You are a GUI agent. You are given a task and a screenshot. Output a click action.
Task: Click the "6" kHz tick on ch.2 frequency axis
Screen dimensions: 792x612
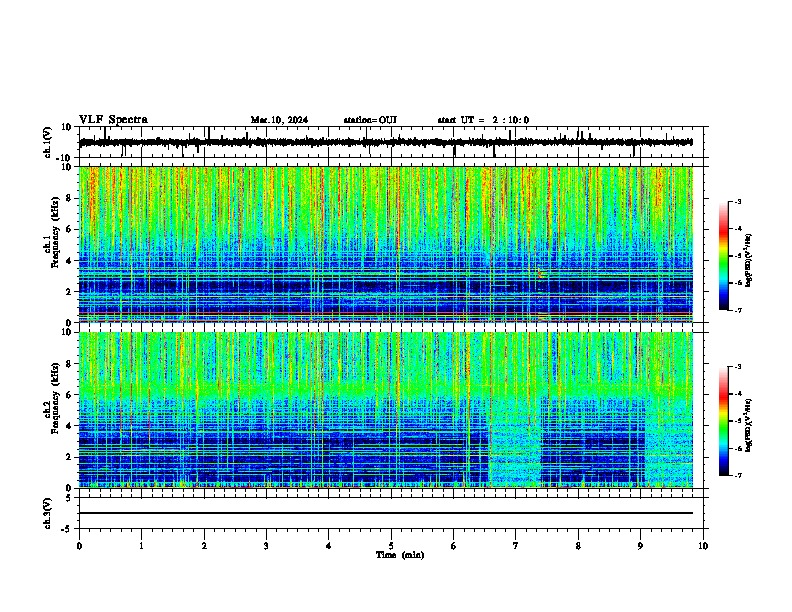click(69, 395)
